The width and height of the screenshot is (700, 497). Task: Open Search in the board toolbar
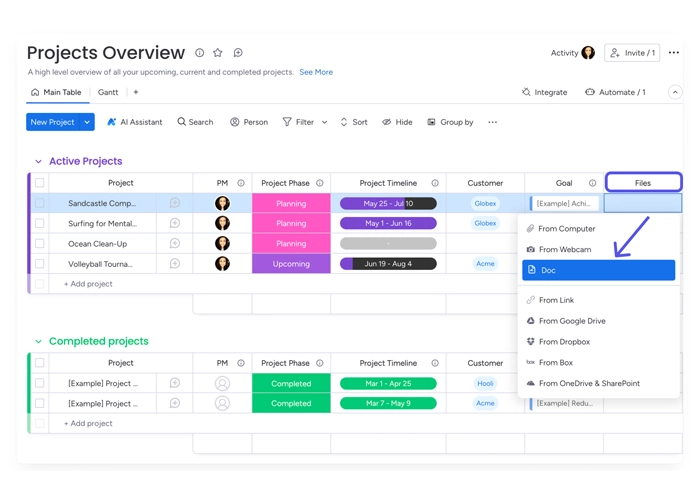pyautogui.click(x=195, y=122)
